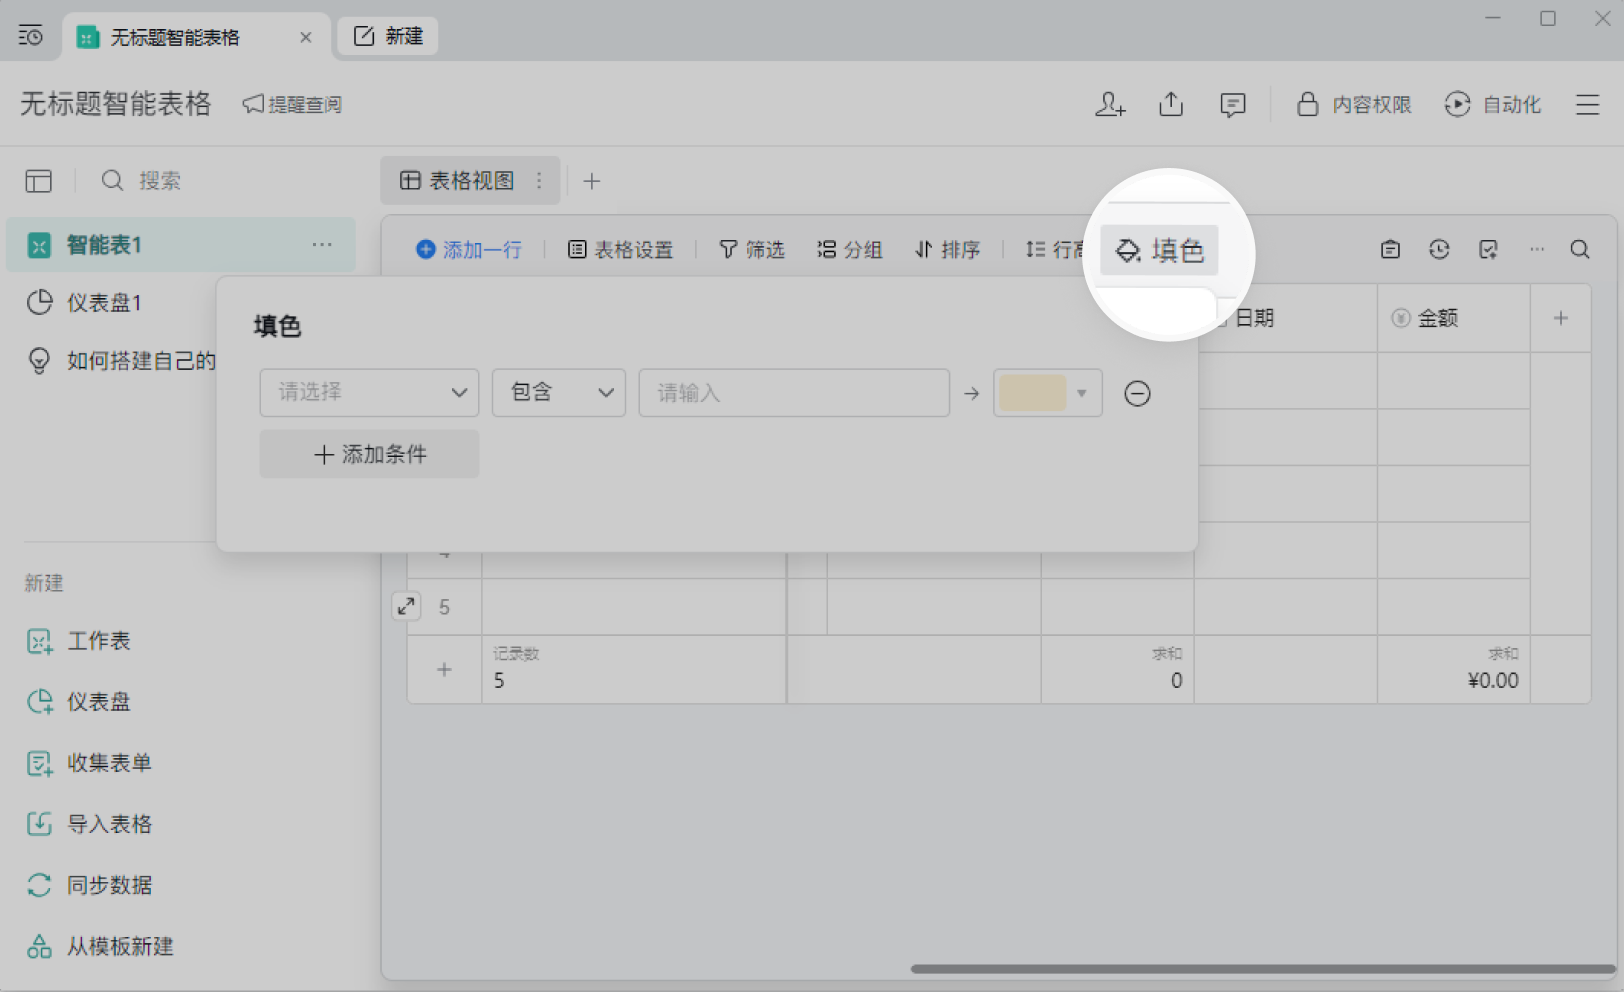Click 同步数据 sync option

(89, 885)
